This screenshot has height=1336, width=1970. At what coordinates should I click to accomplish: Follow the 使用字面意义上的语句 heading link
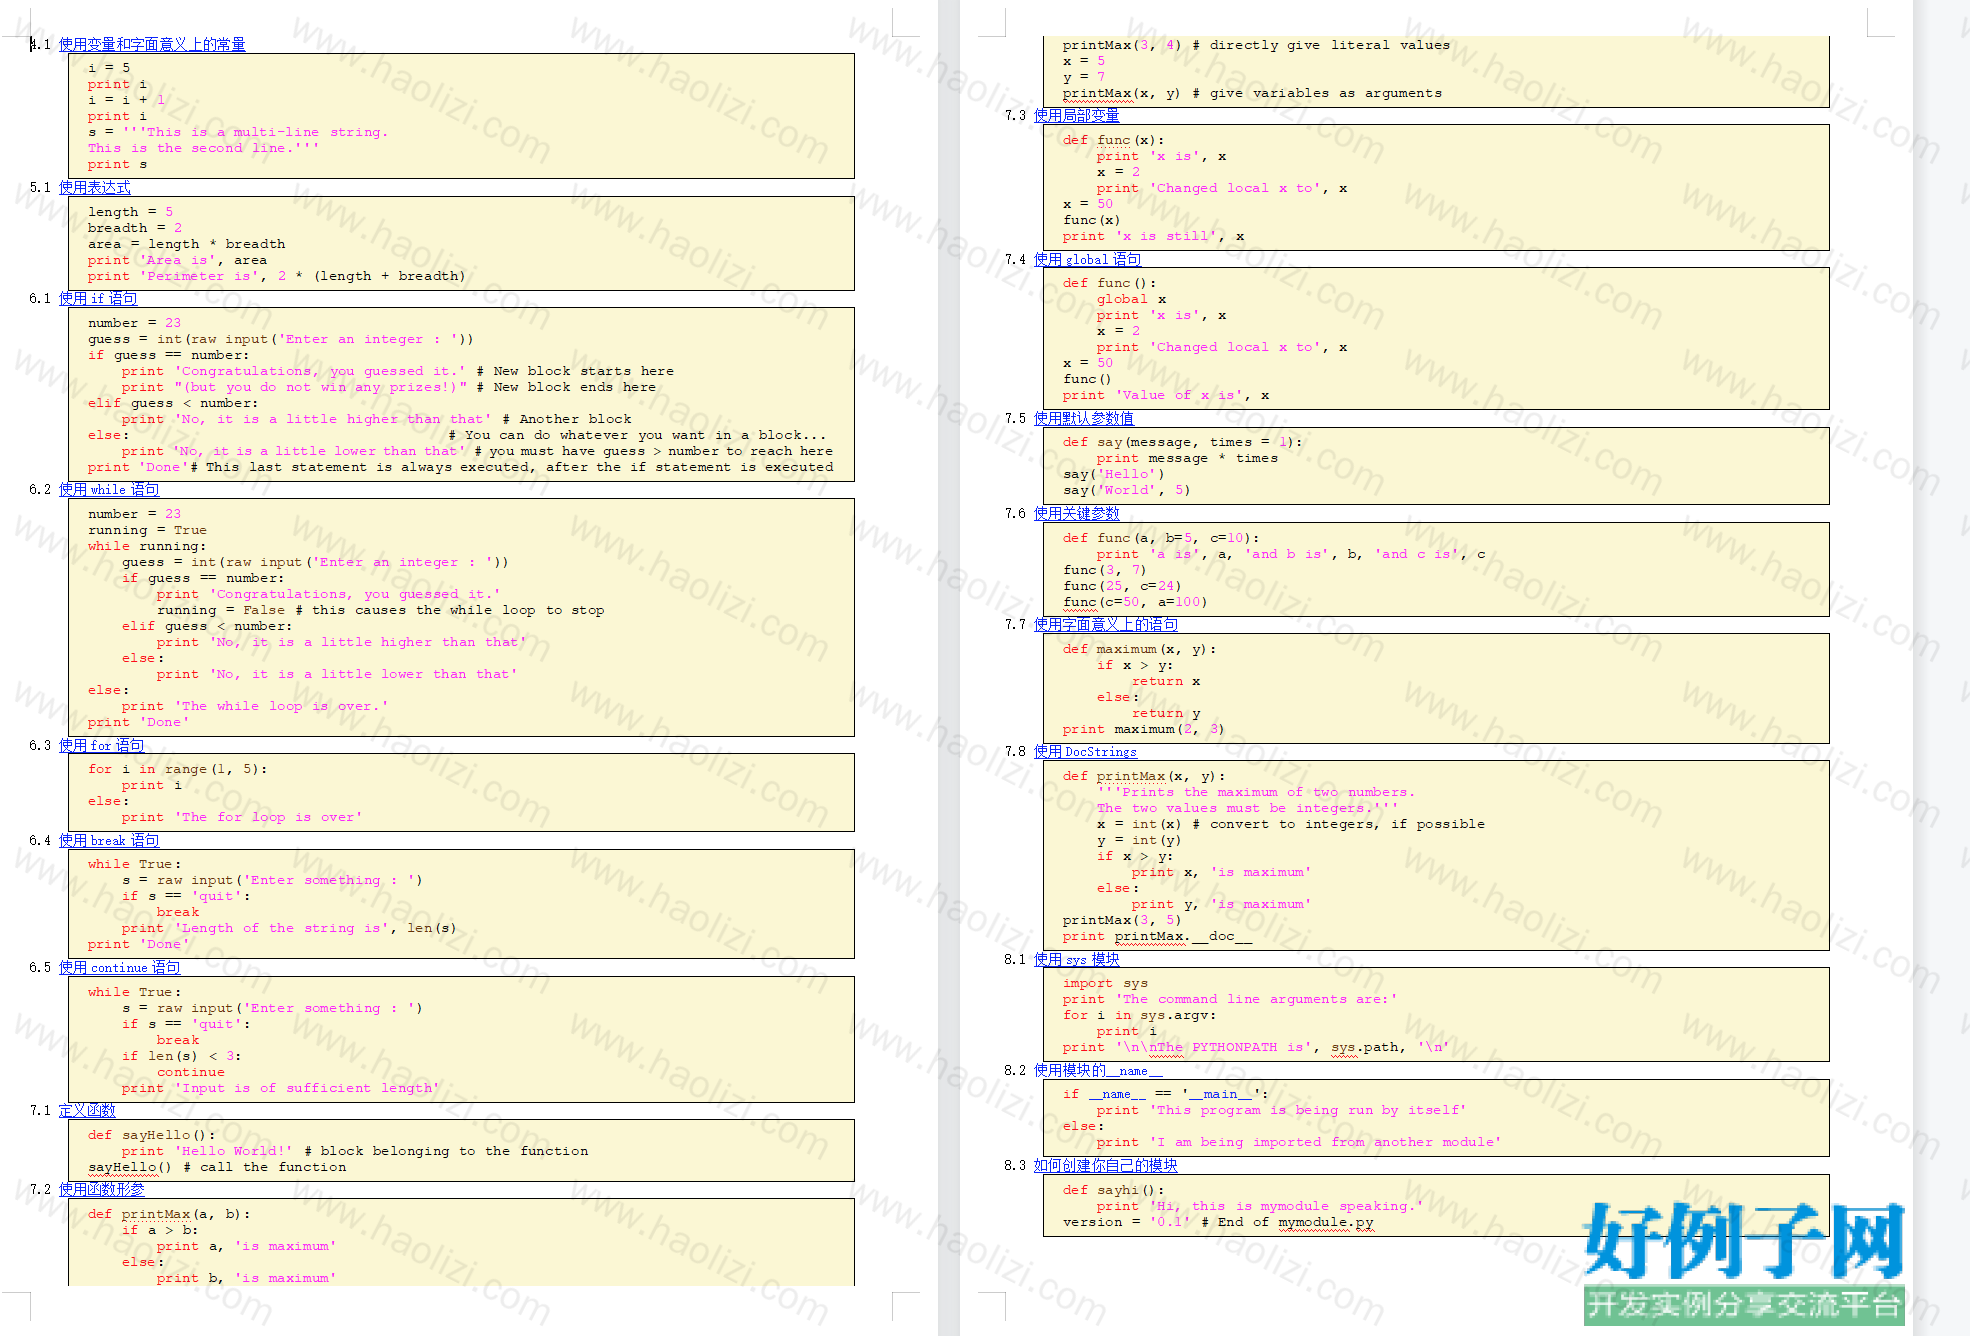1106,624
